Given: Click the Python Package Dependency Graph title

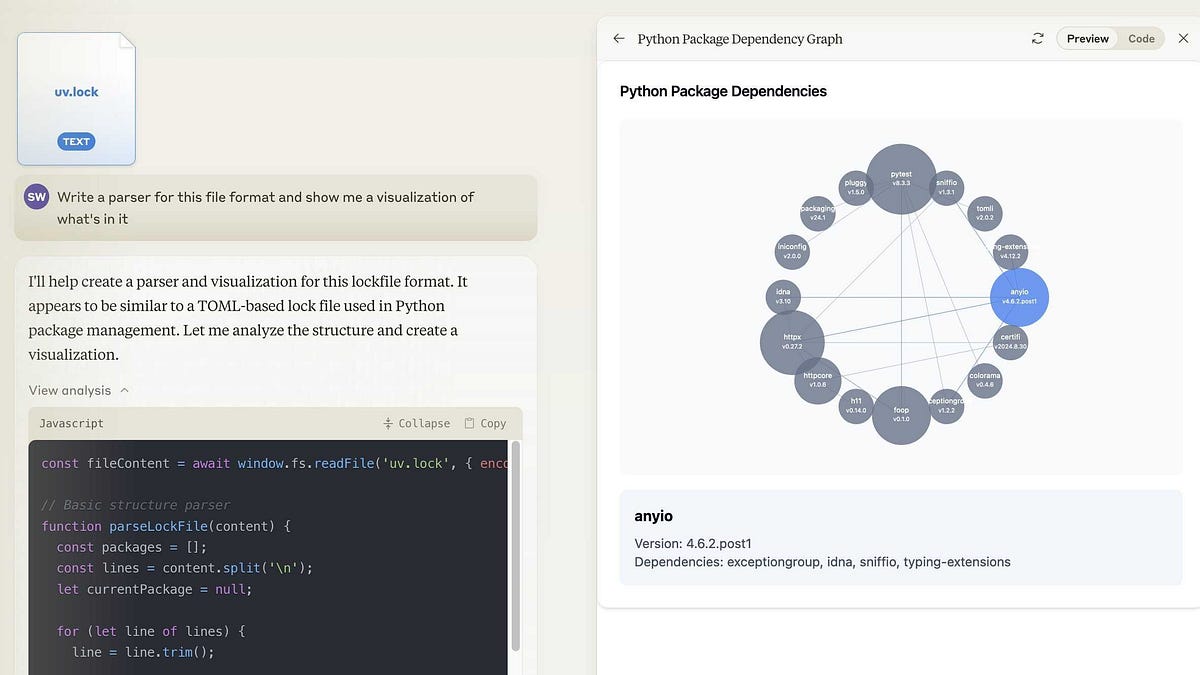Looking at the screenshot, I should [x=740, y=39].
